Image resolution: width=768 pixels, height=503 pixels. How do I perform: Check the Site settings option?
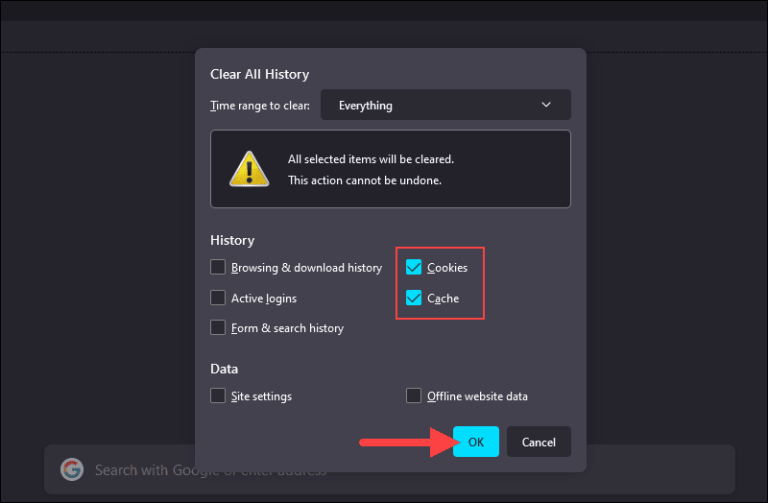coord(218,396)
